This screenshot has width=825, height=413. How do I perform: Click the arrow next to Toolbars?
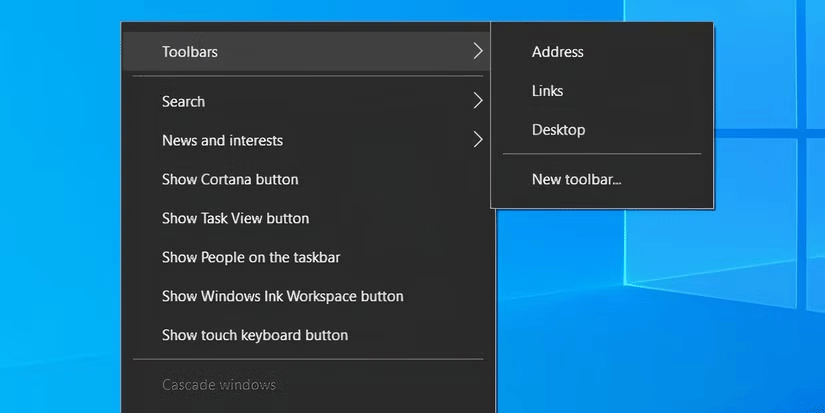coord(478,51)
